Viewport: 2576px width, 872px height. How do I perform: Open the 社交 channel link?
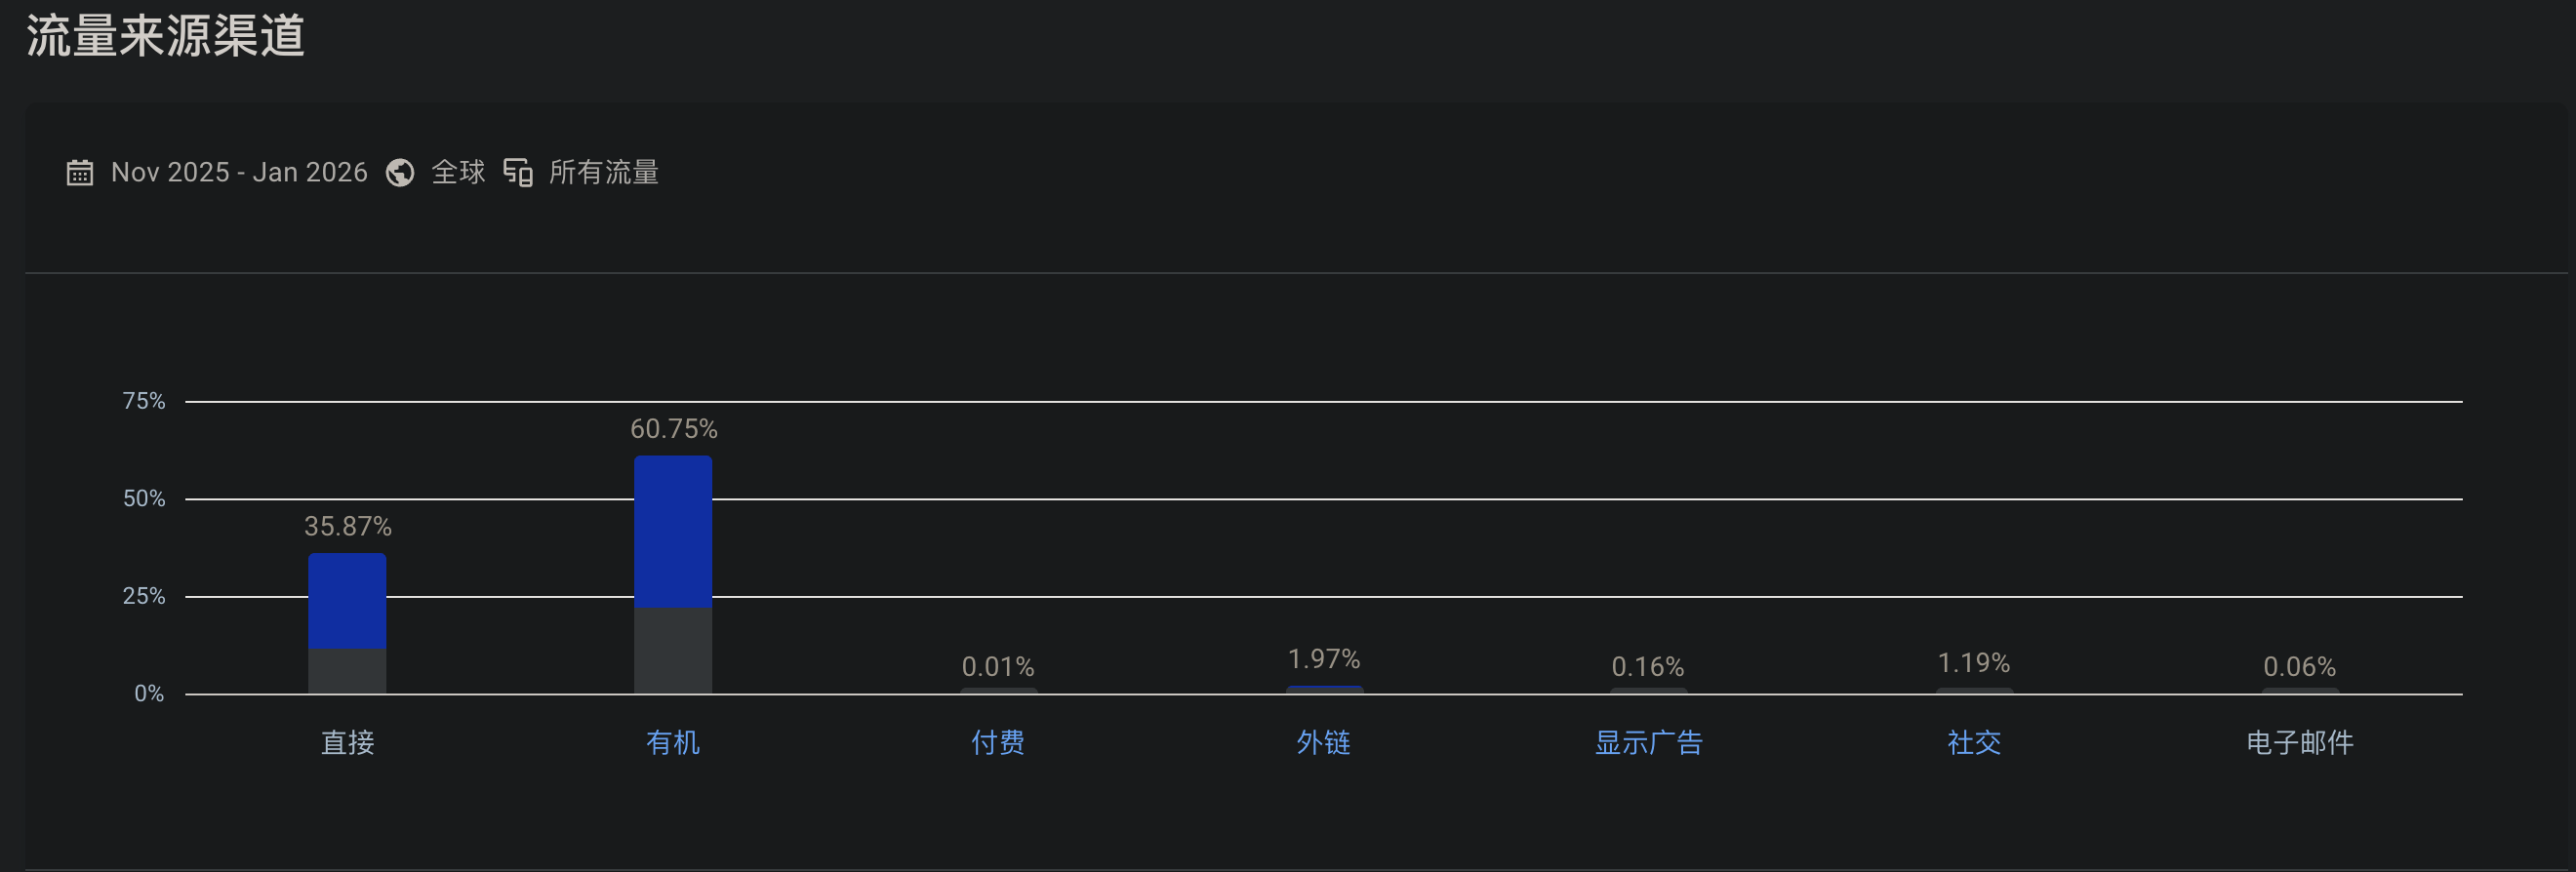click(1974, 742)
